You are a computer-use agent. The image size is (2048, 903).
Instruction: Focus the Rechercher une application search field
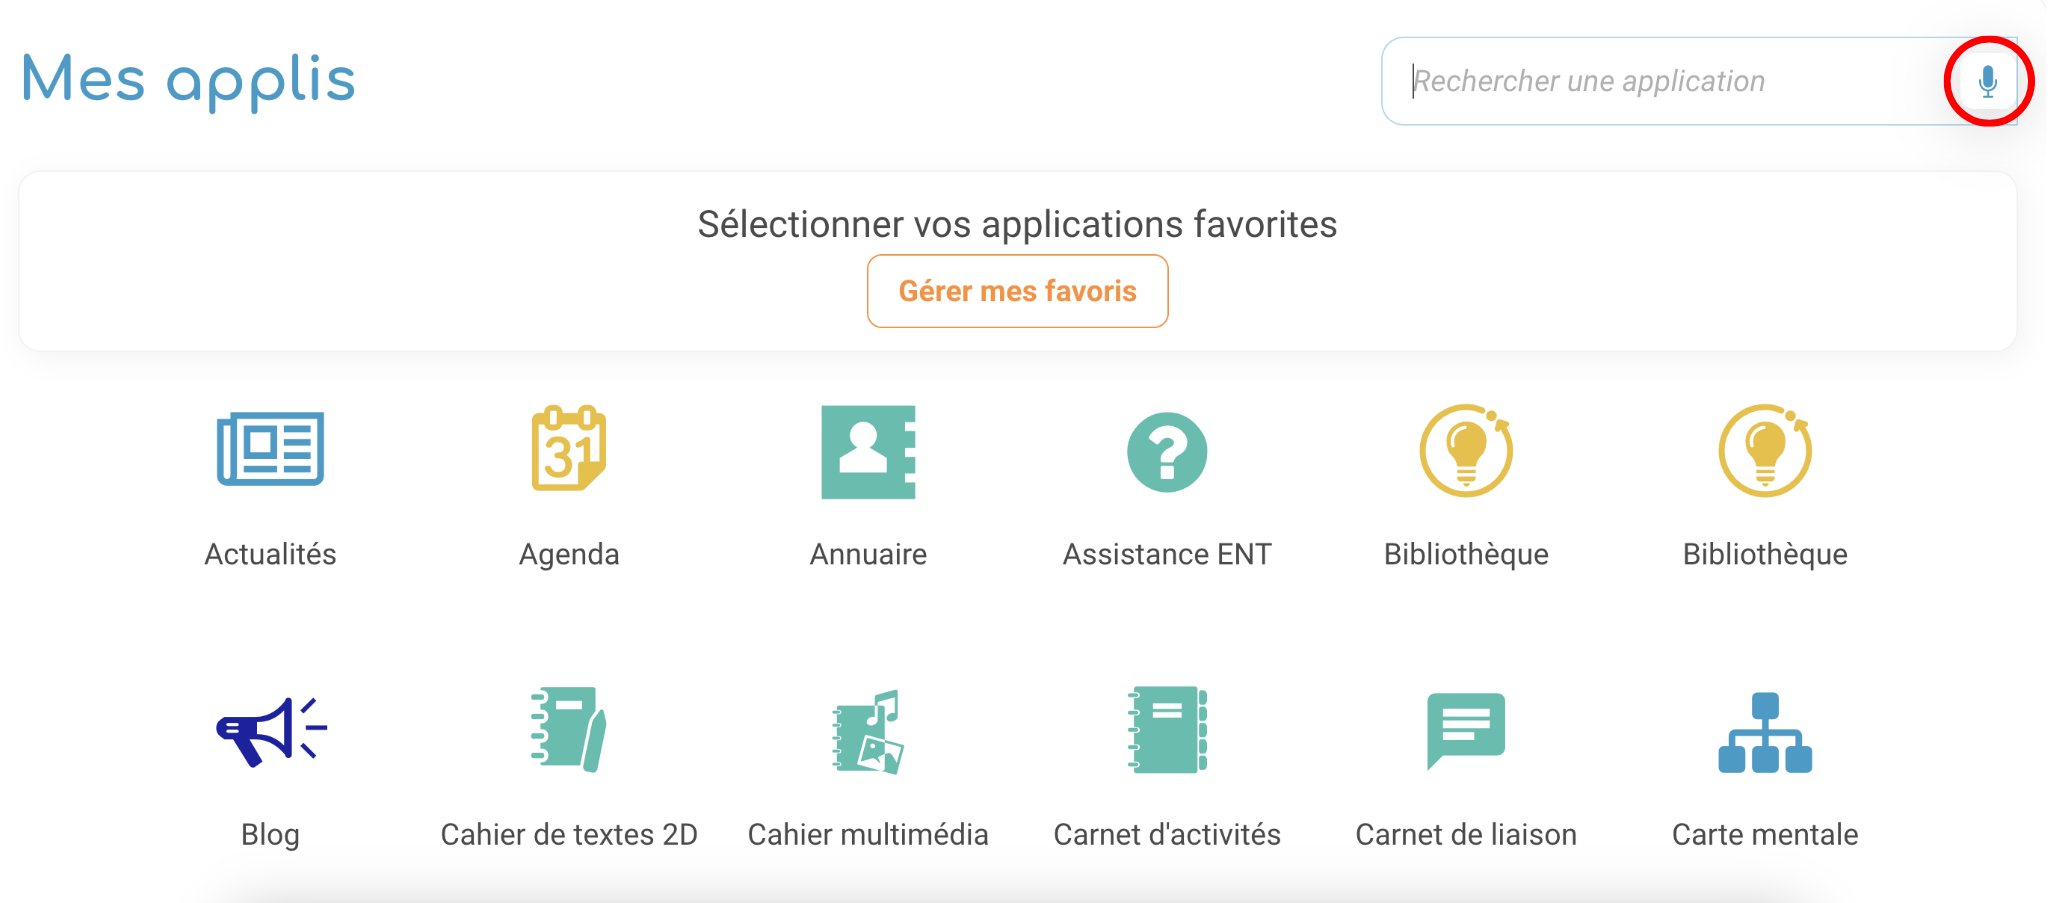1650,81
